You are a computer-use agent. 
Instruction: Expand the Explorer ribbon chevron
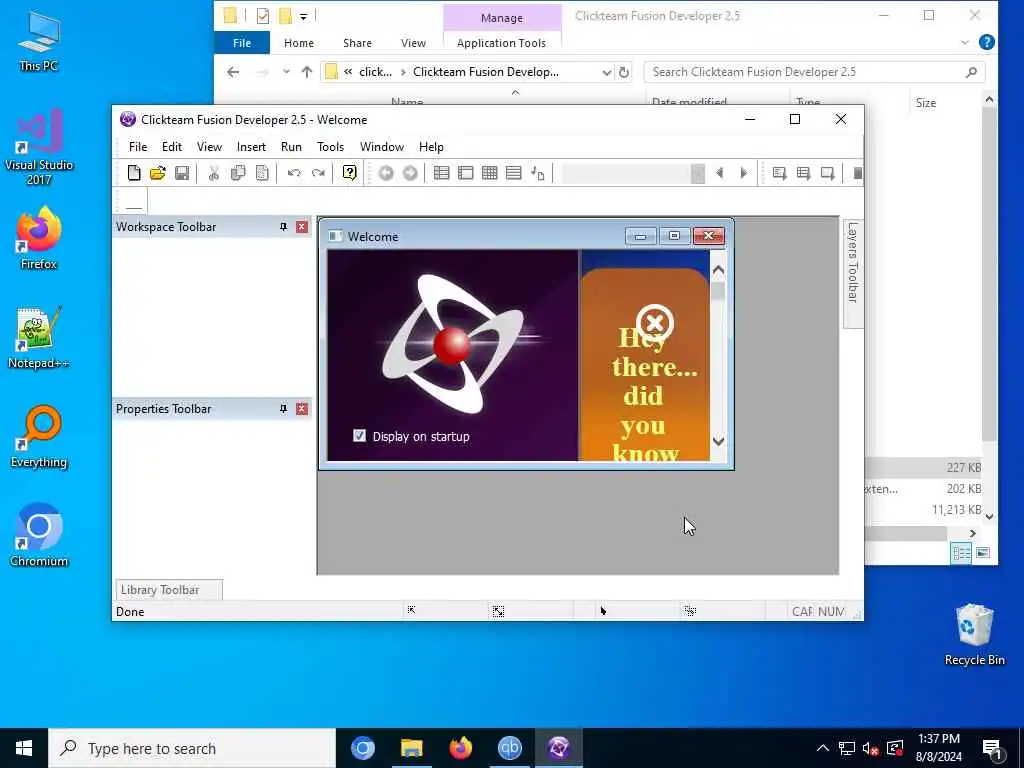point(965,42)
